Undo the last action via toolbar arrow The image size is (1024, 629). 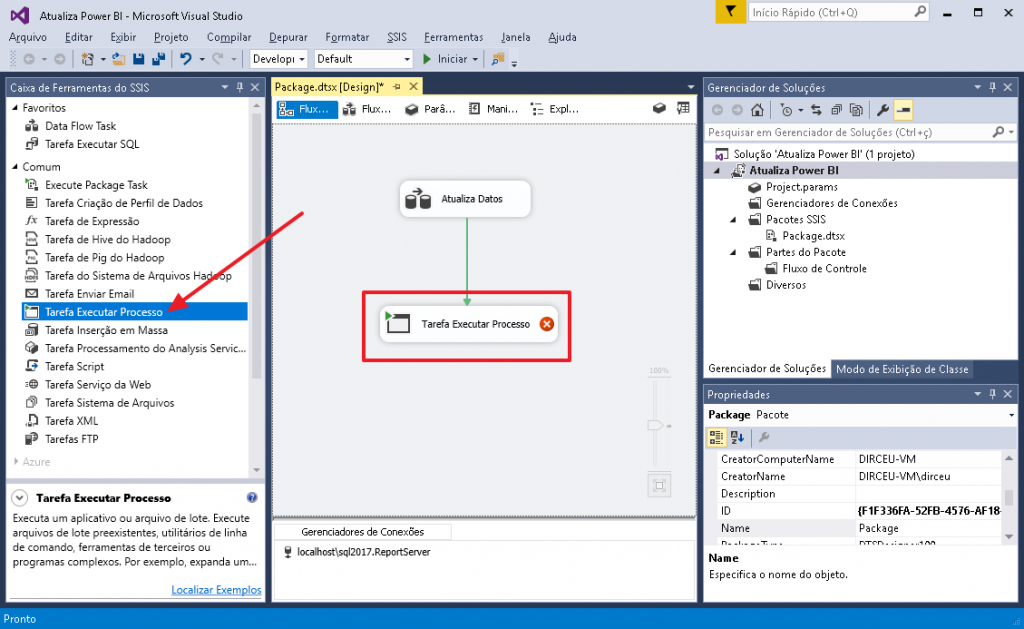(x=185, y=59)
